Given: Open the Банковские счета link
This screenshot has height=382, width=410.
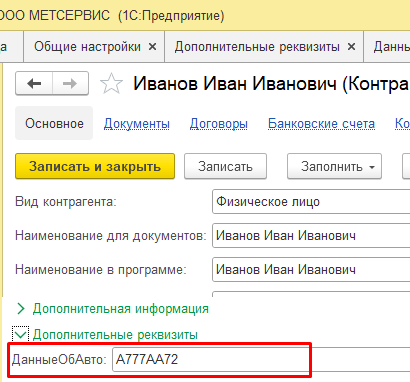Looking at the screenshot, I should (321, 124).
